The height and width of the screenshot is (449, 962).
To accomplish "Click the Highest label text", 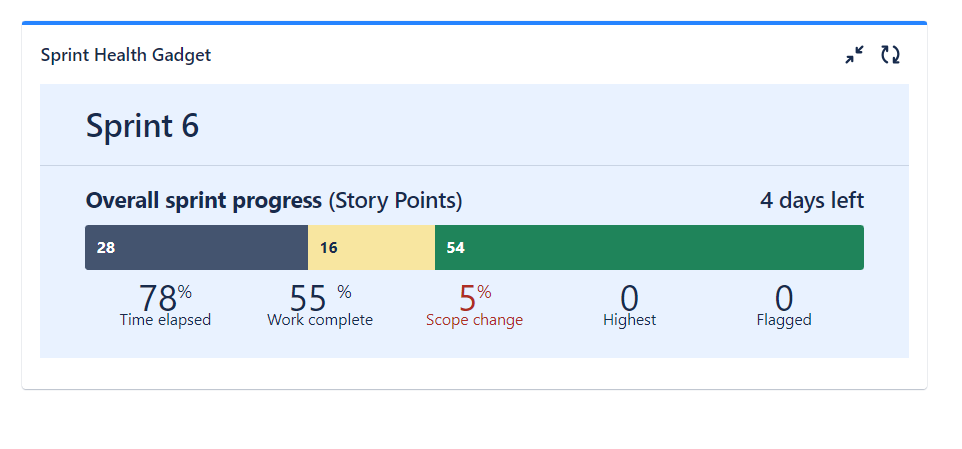I will coord(629,320).
